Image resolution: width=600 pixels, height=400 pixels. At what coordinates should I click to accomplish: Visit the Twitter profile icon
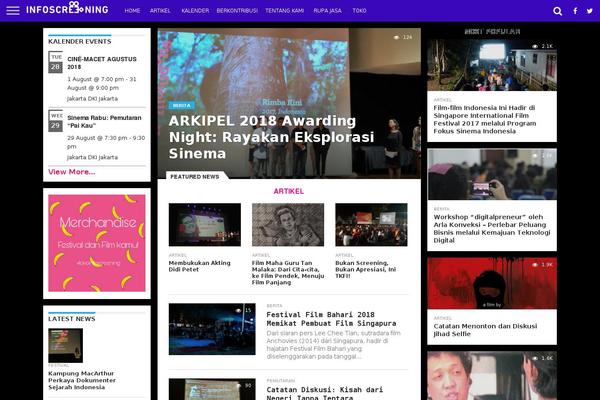590,11
